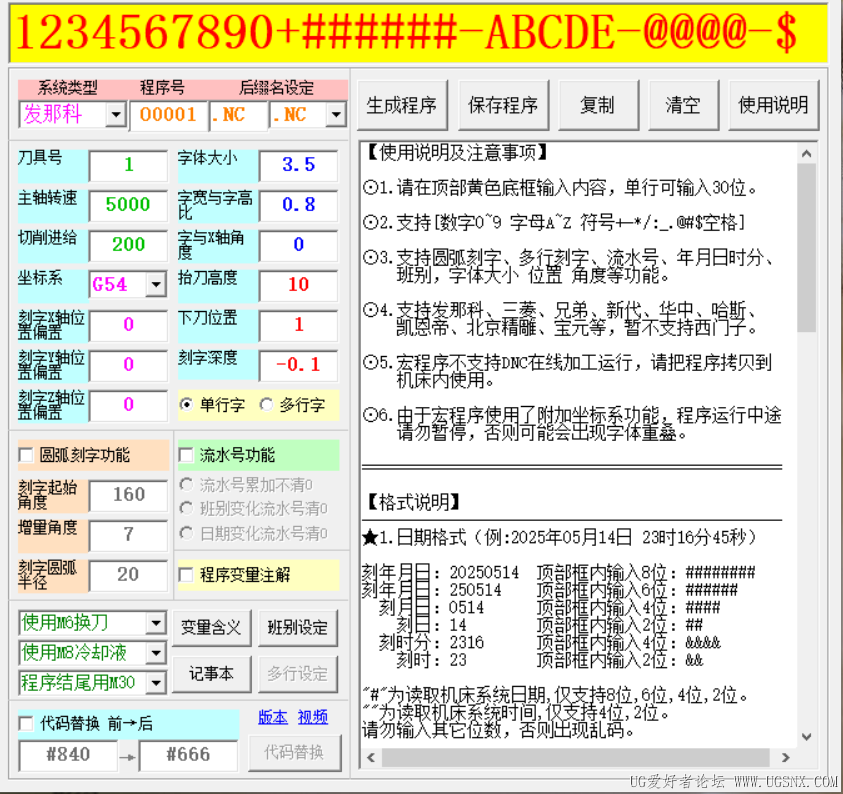This screenshot has width=843, height=794.
Task: Enable the 圆弧刻字功能 checkbox
Action: click(26, 455)
